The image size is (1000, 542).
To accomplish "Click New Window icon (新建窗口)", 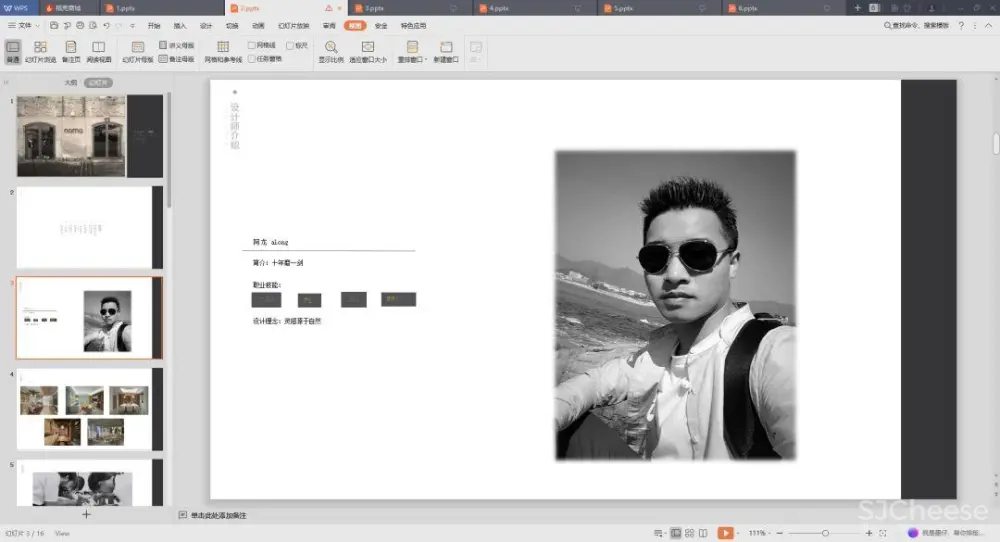I will 446,51.
